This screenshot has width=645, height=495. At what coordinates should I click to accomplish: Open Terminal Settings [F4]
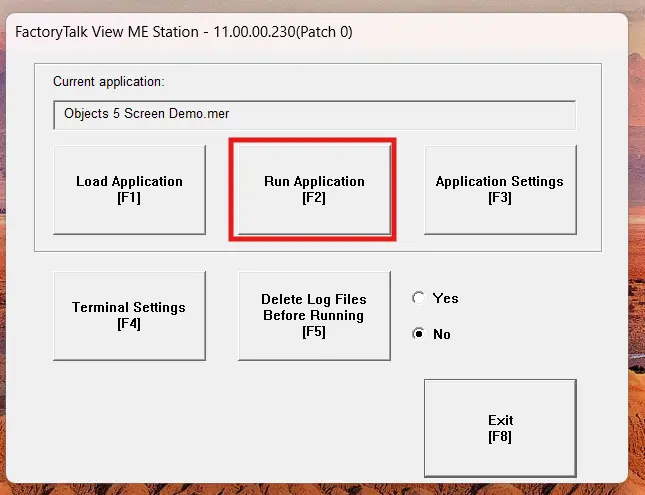click(x=129, y=316)
